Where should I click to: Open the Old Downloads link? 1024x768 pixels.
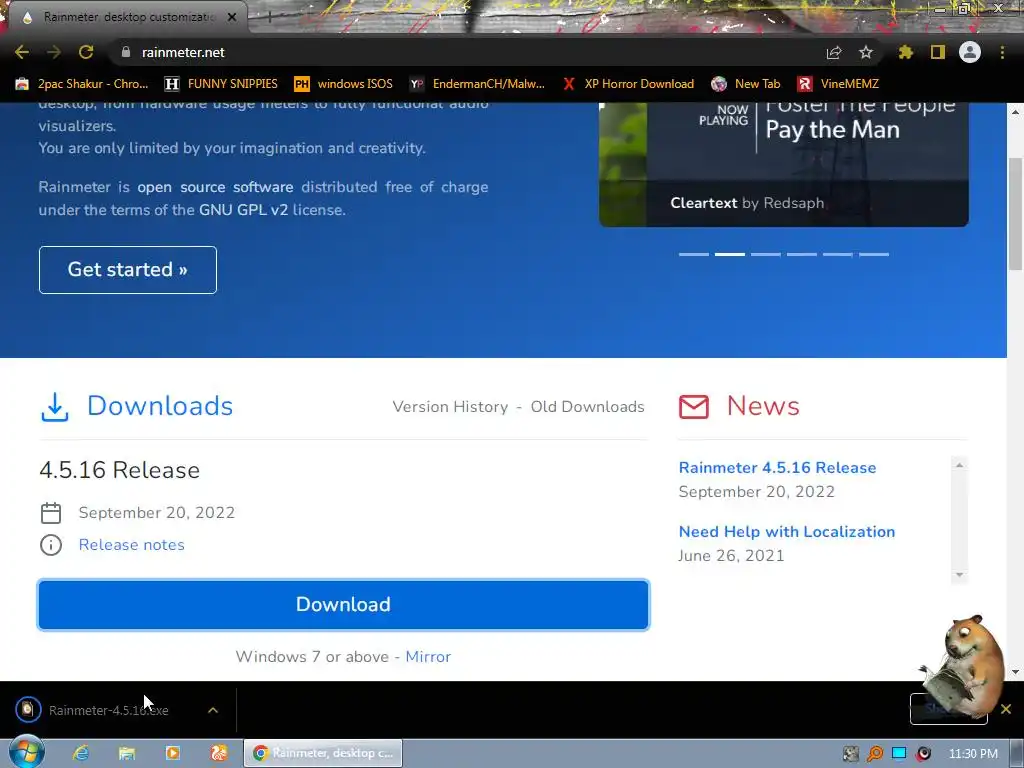pos(587,406)
